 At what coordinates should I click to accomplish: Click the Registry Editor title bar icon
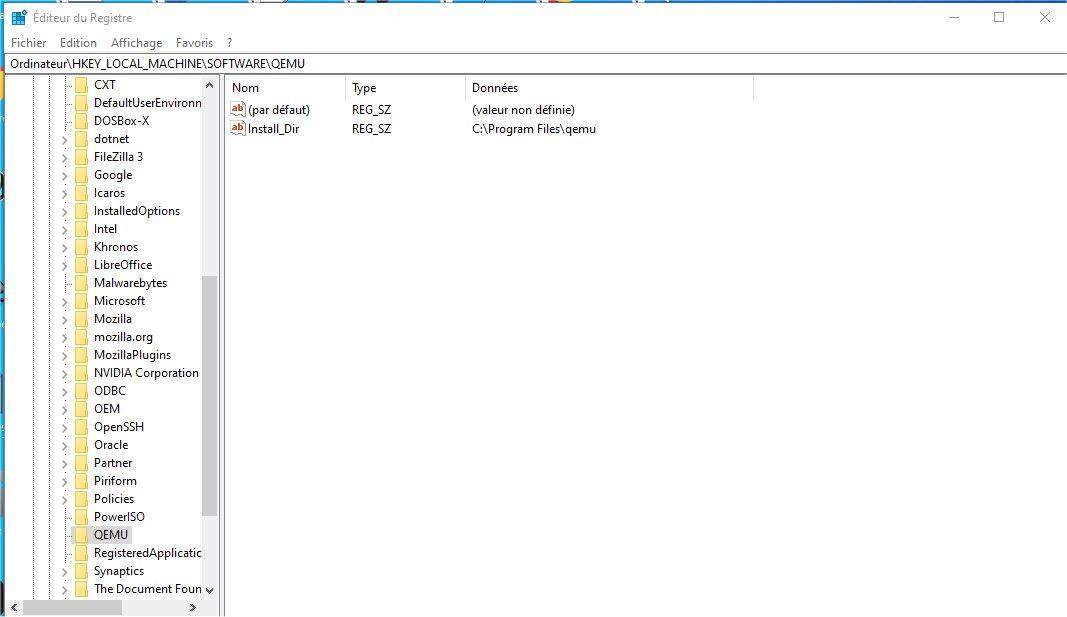click(19, 17)
